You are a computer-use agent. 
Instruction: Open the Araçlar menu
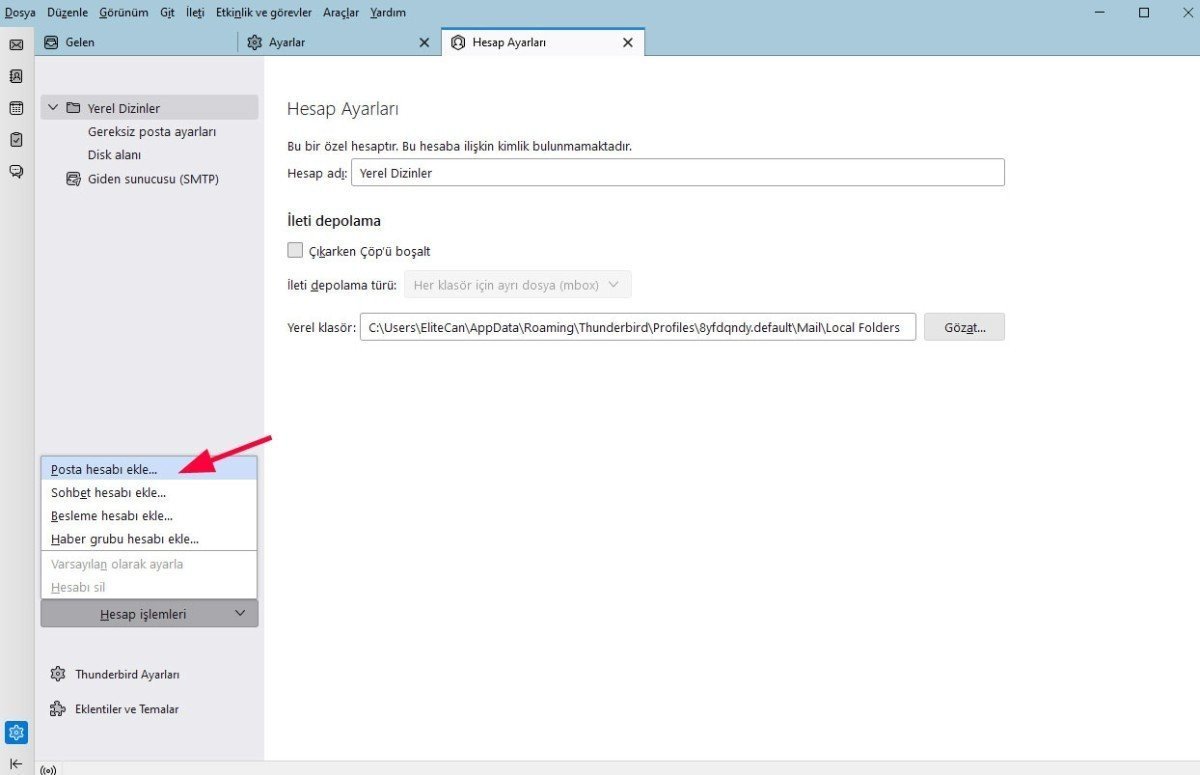pos(339,12)
